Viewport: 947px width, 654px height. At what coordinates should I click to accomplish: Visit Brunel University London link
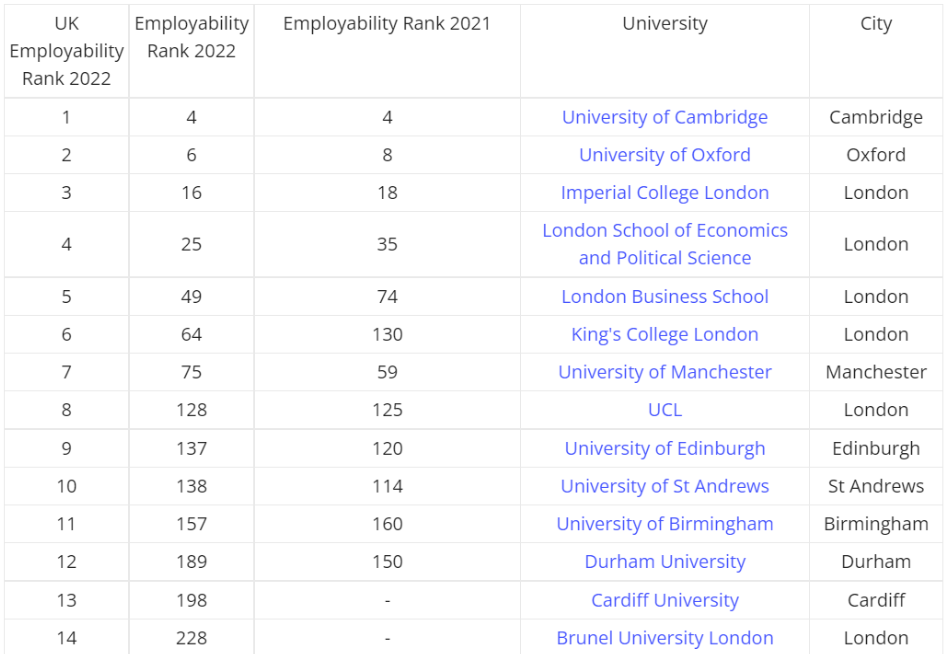[x=664, y=638]
